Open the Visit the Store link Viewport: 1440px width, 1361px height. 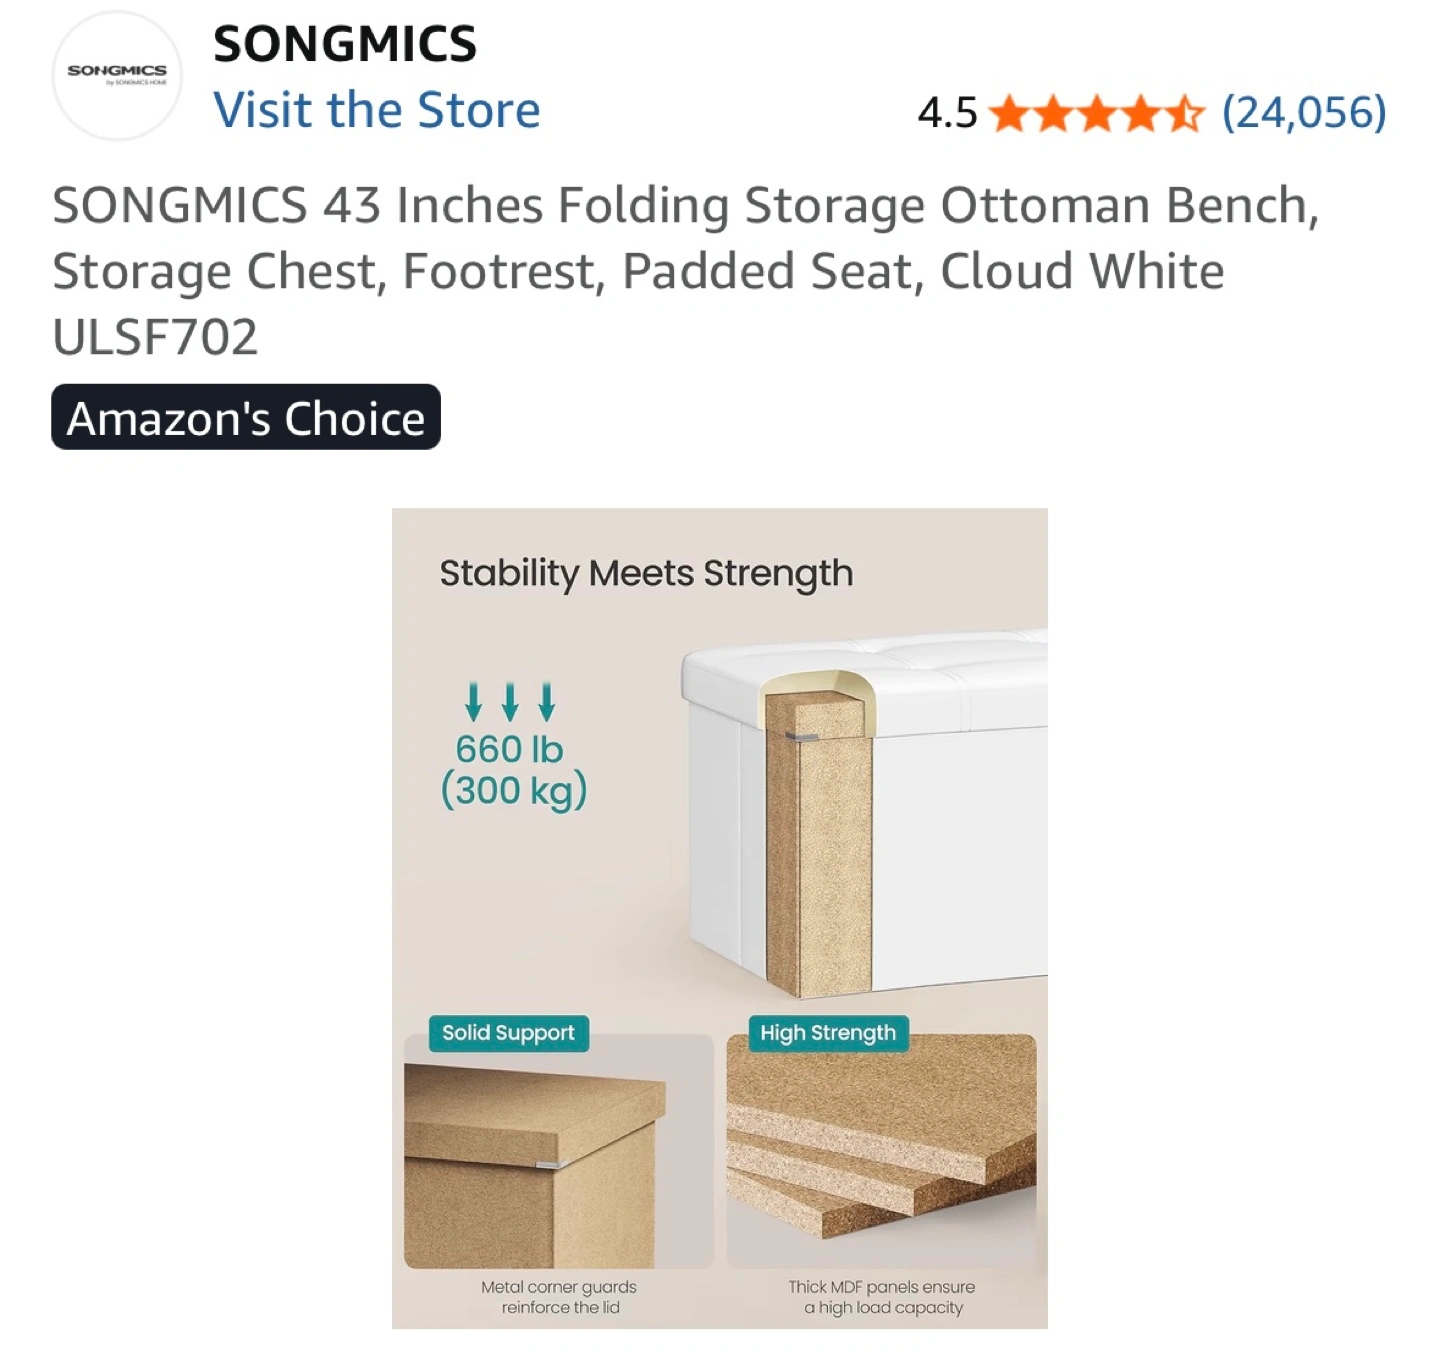coord(377,110)
